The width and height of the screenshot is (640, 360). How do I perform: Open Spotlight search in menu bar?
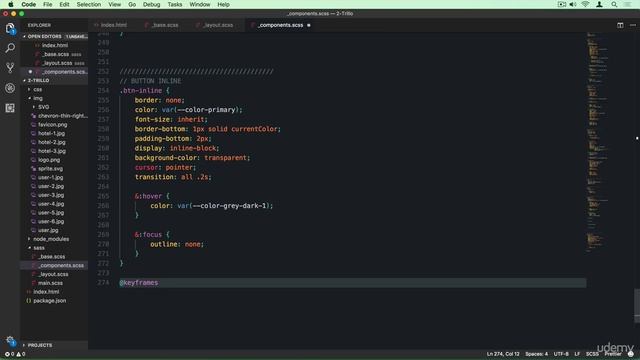[614, 4]
